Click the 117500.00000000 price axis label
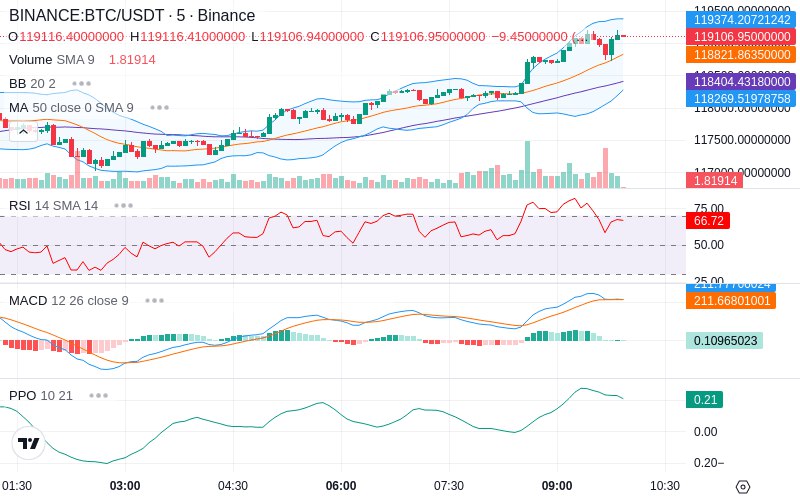800x500 pixels. pyautogui.click(x=742, y=140)
